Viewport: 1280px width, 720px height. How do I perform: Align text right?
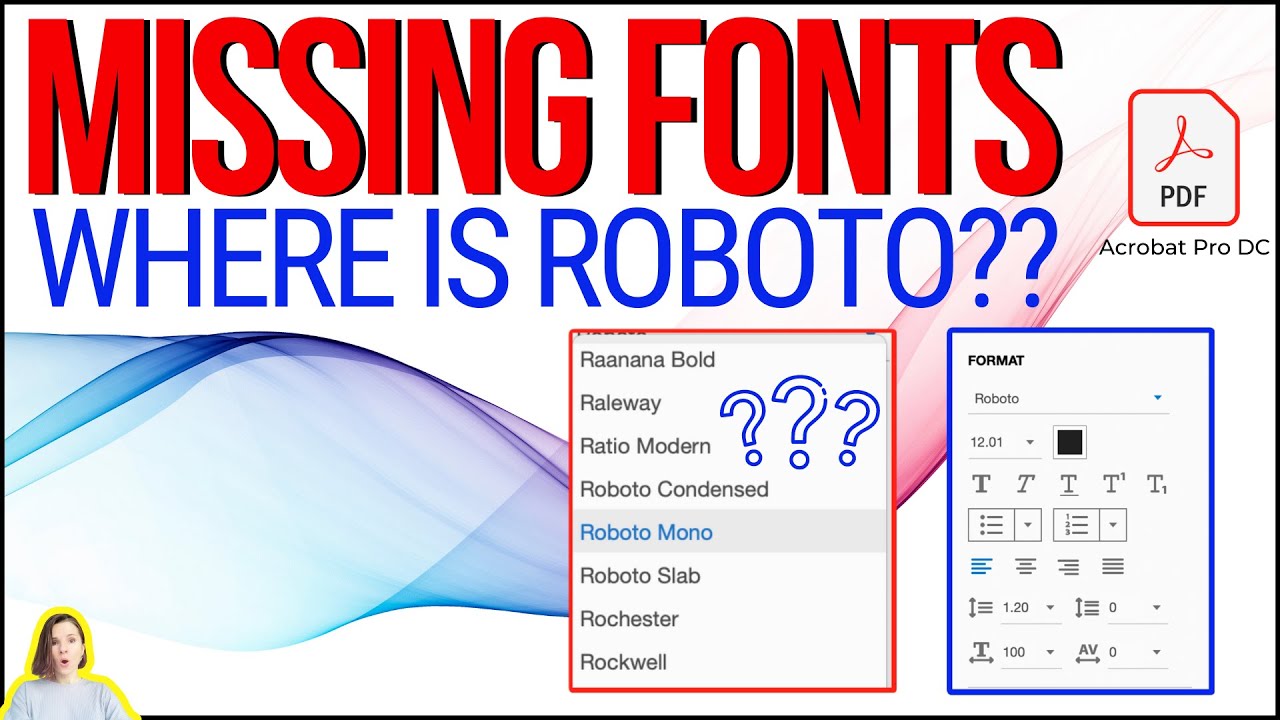[1069, 567]
